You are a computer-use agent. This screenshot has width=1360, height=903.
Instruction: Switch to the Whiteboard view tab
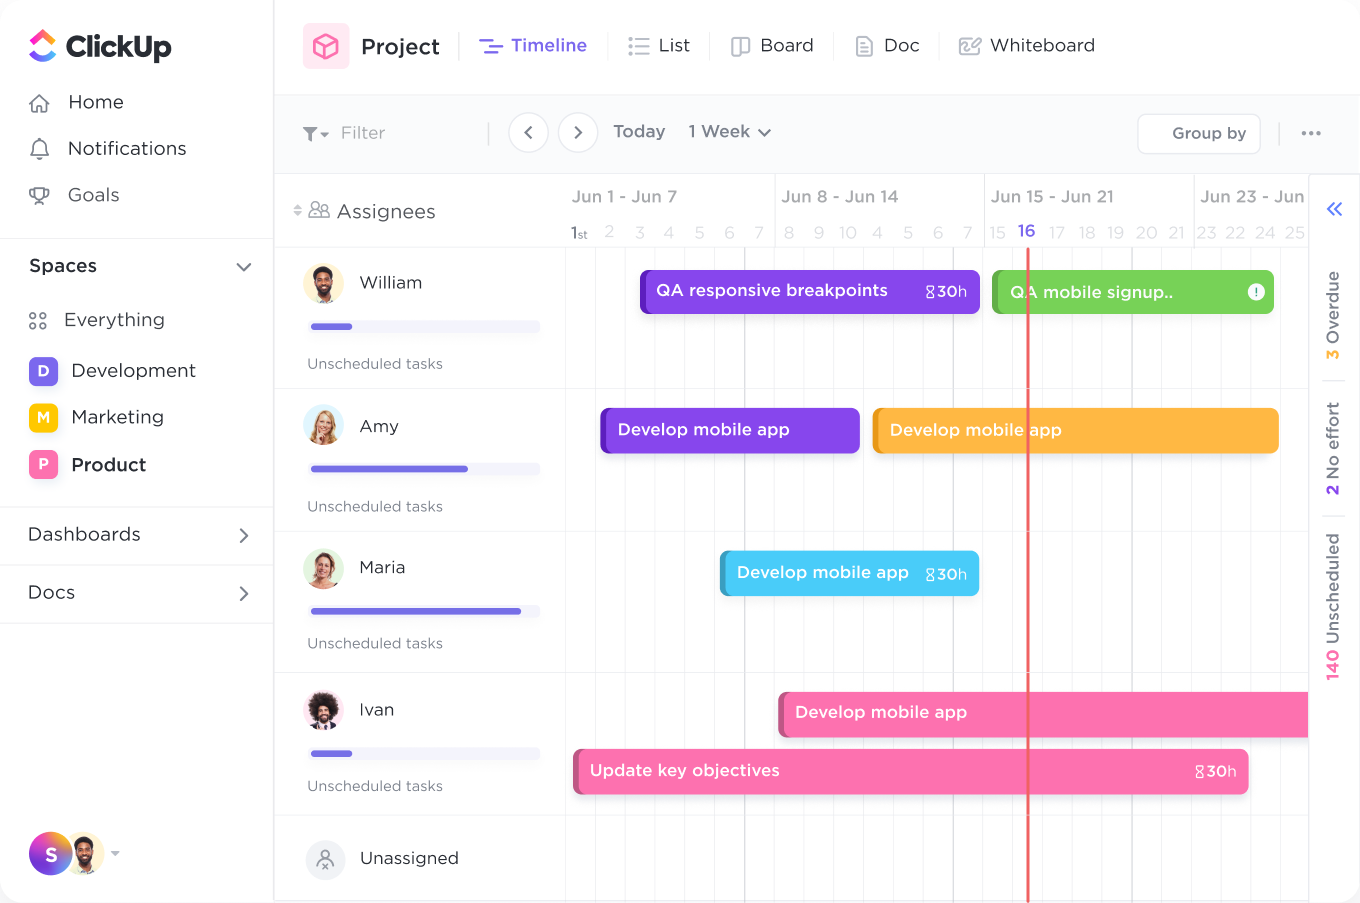click(1027, 46)
